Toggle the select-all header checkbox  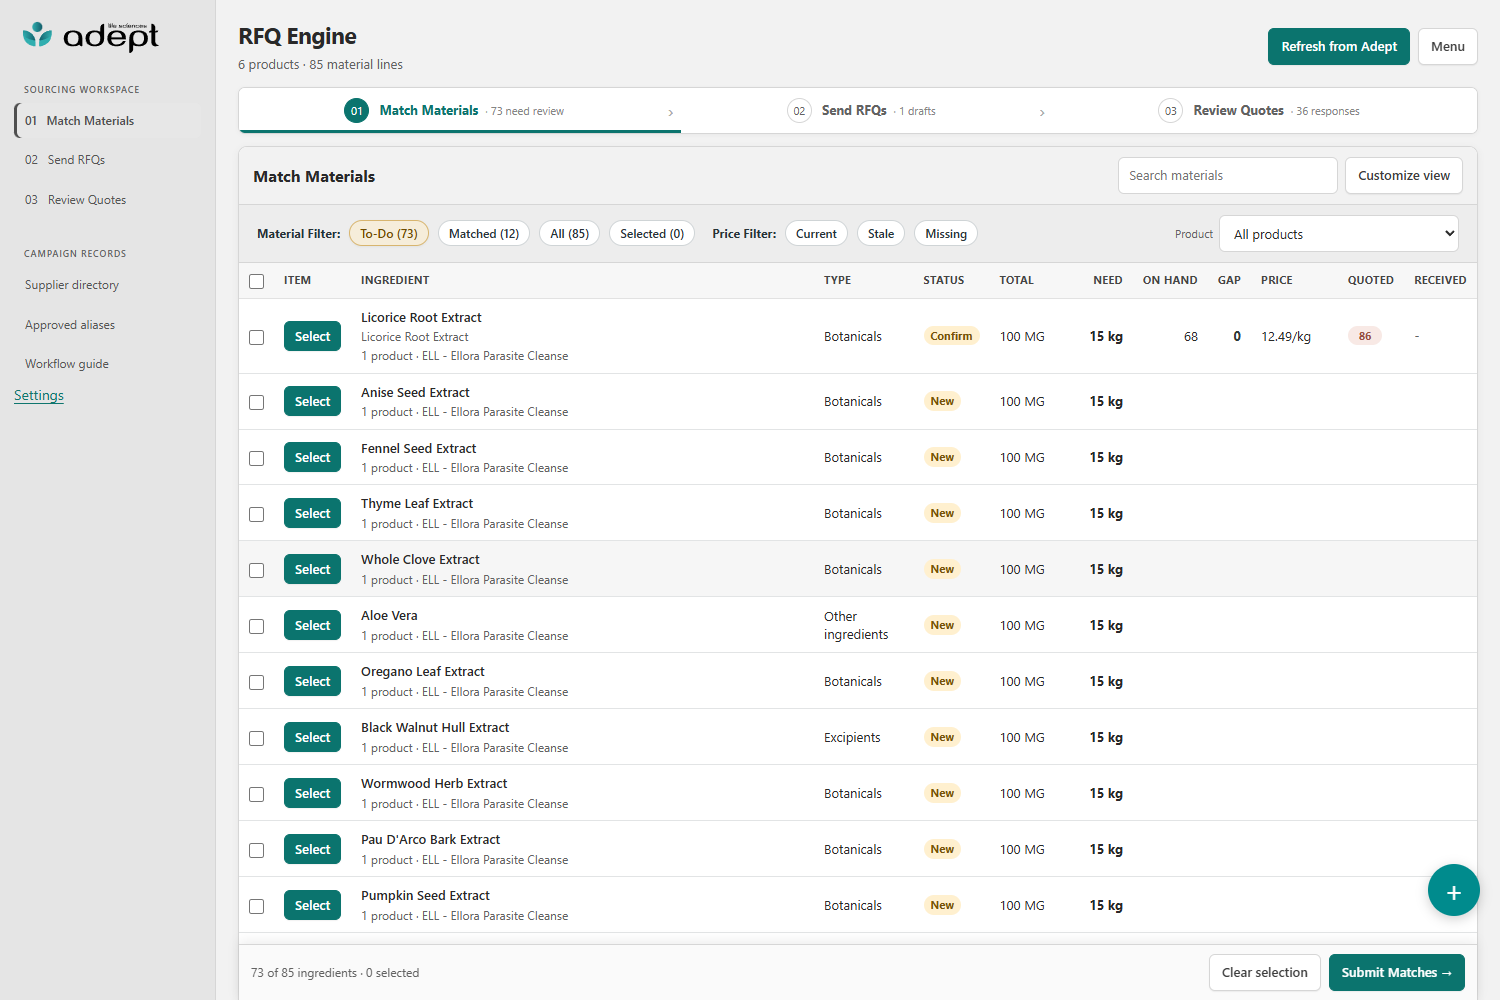click(257, 281)
